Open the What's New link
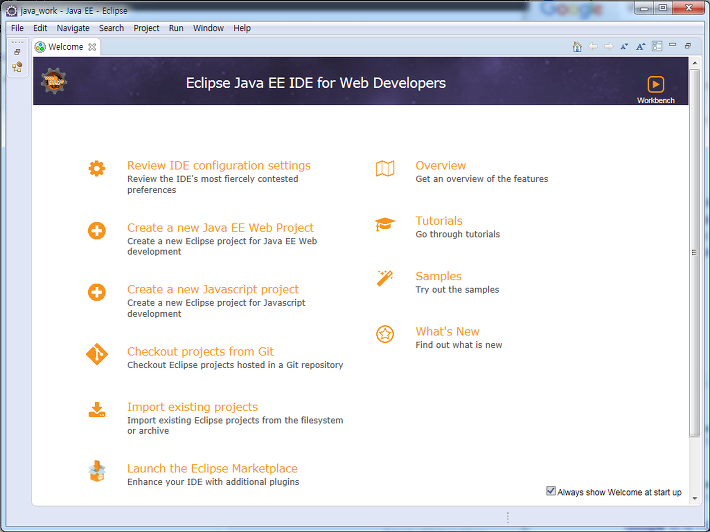 pos(447,331)
